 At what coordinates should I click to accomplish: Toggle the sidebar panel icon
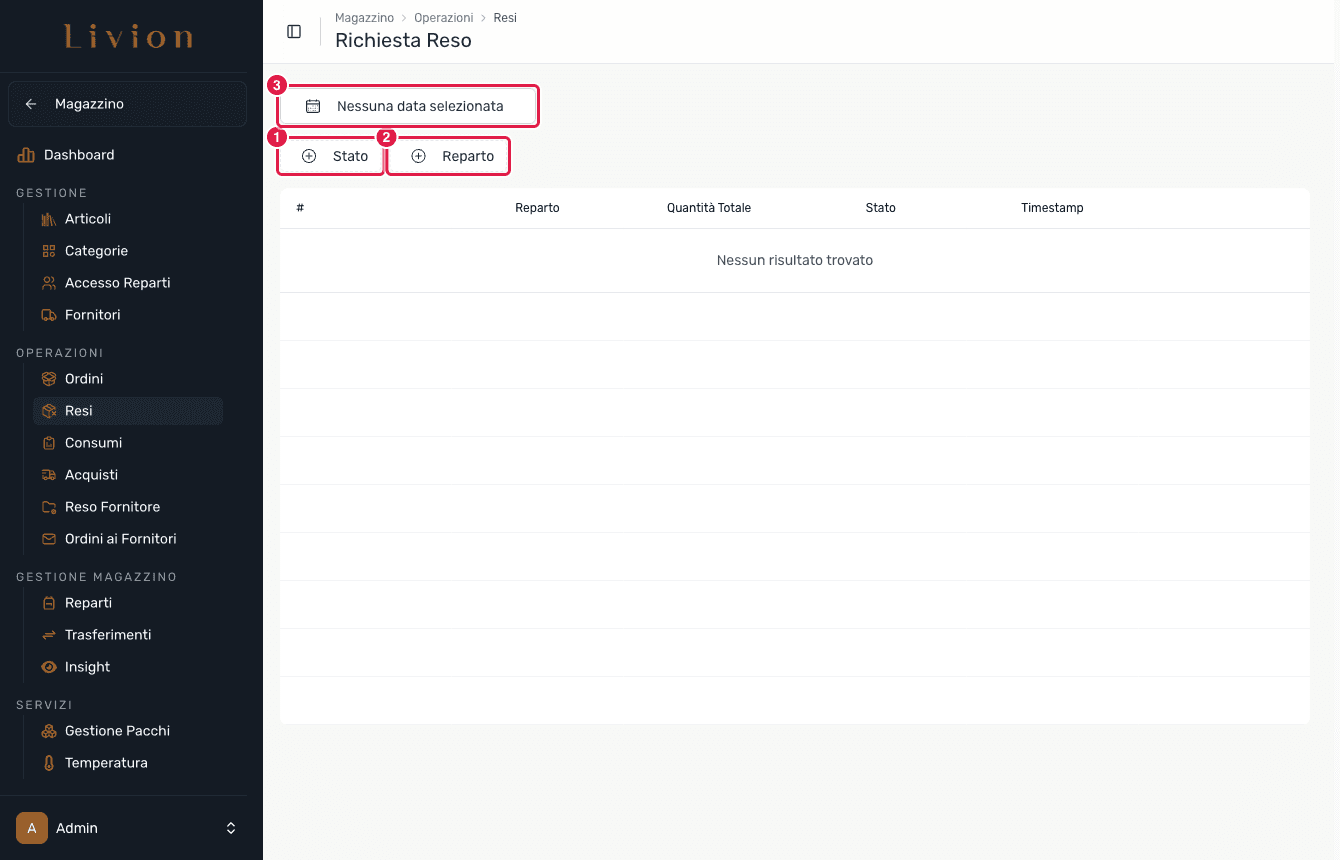pyautogui.click(x=294, y=31)
